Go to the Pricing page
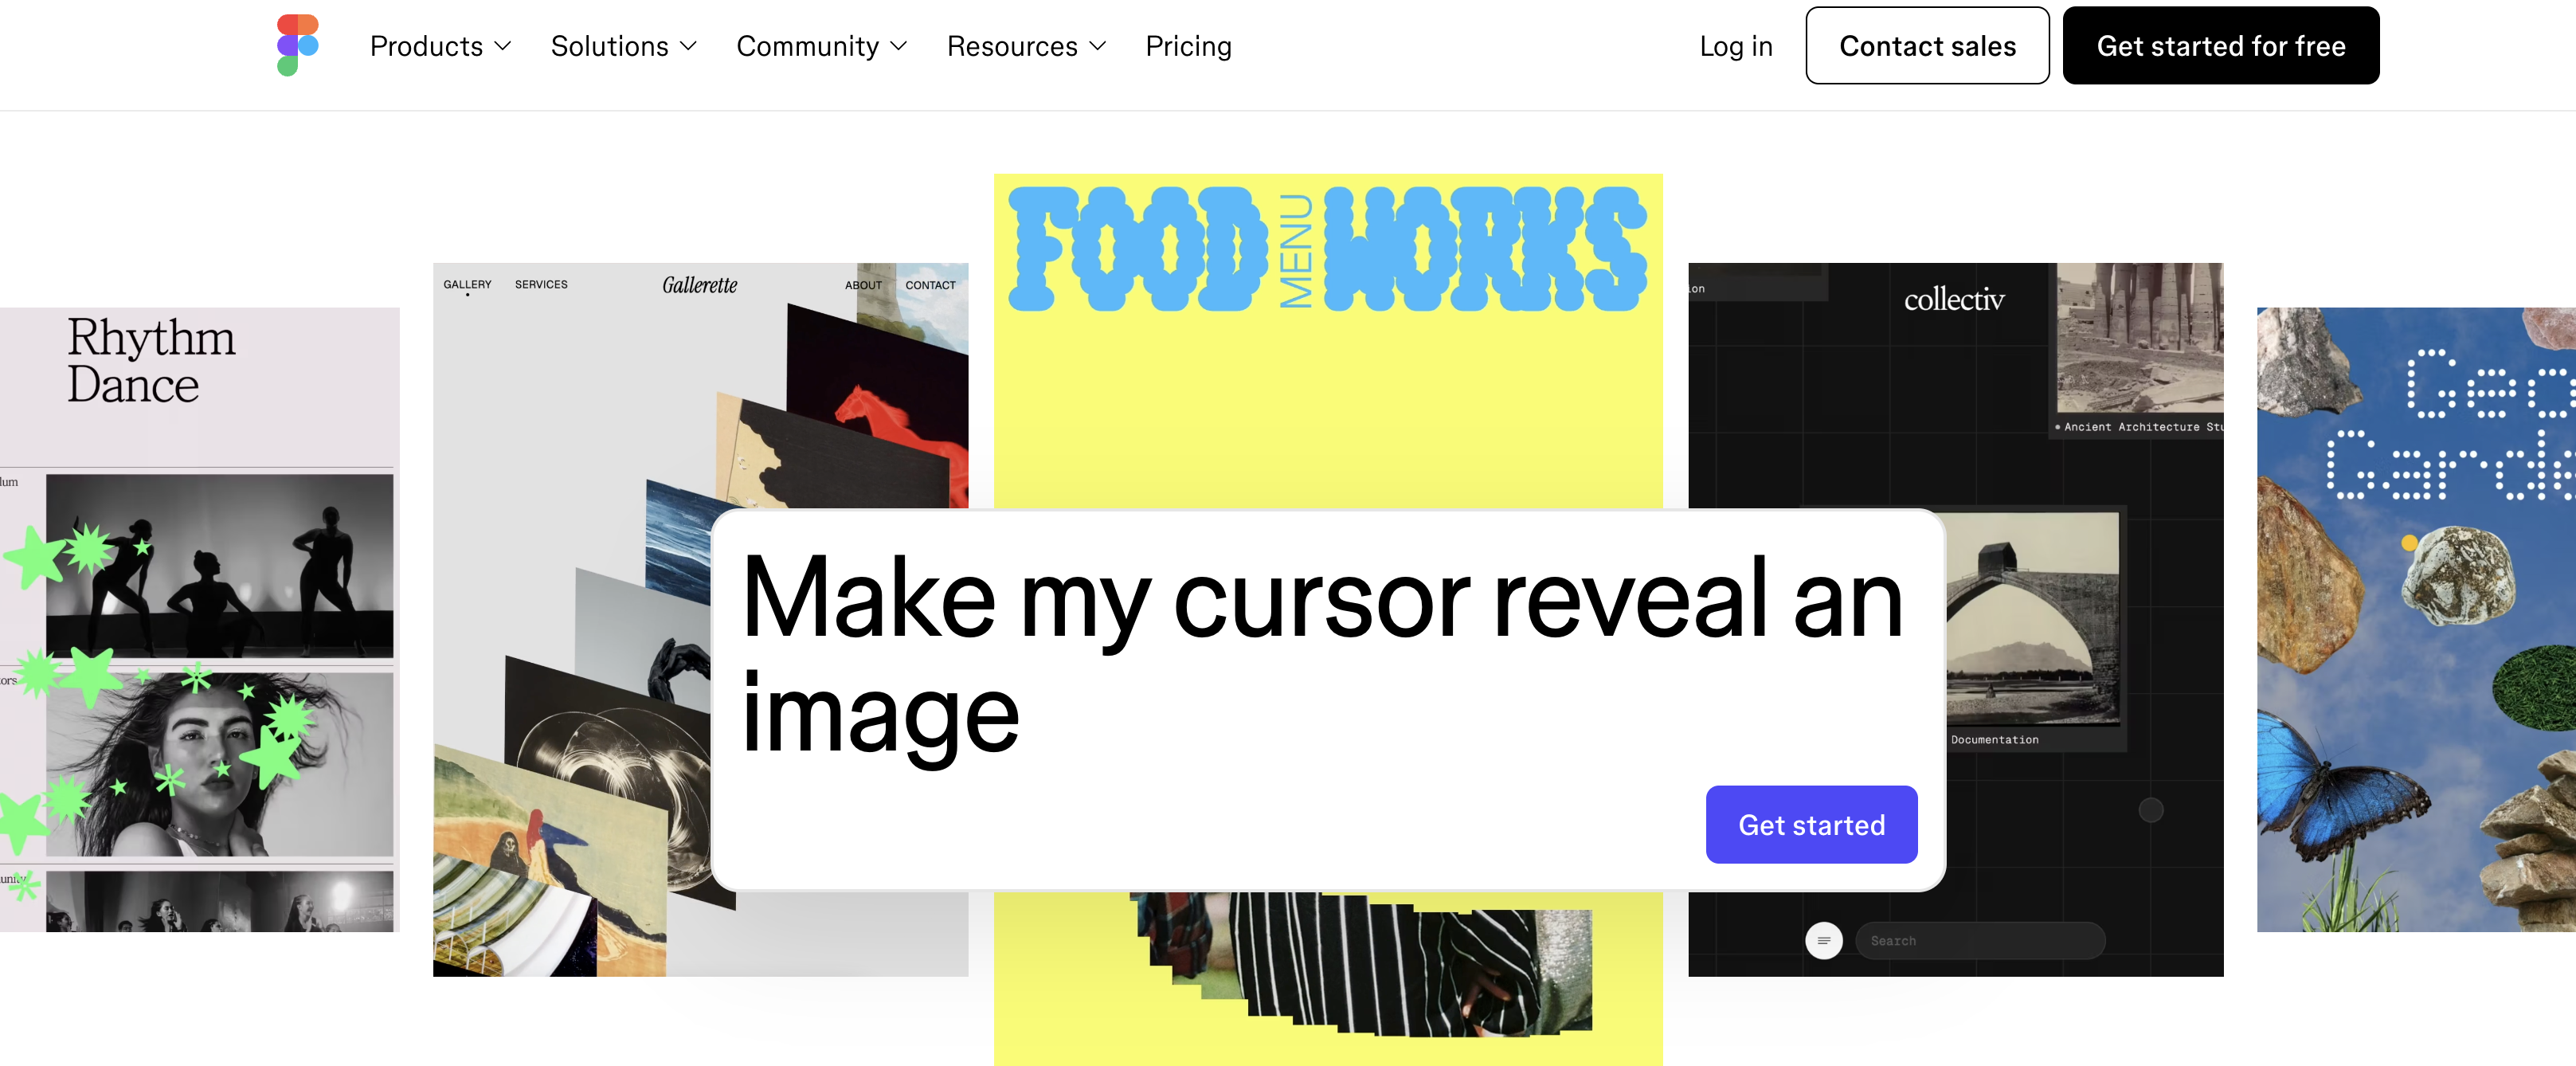 tap(1188, 46)
